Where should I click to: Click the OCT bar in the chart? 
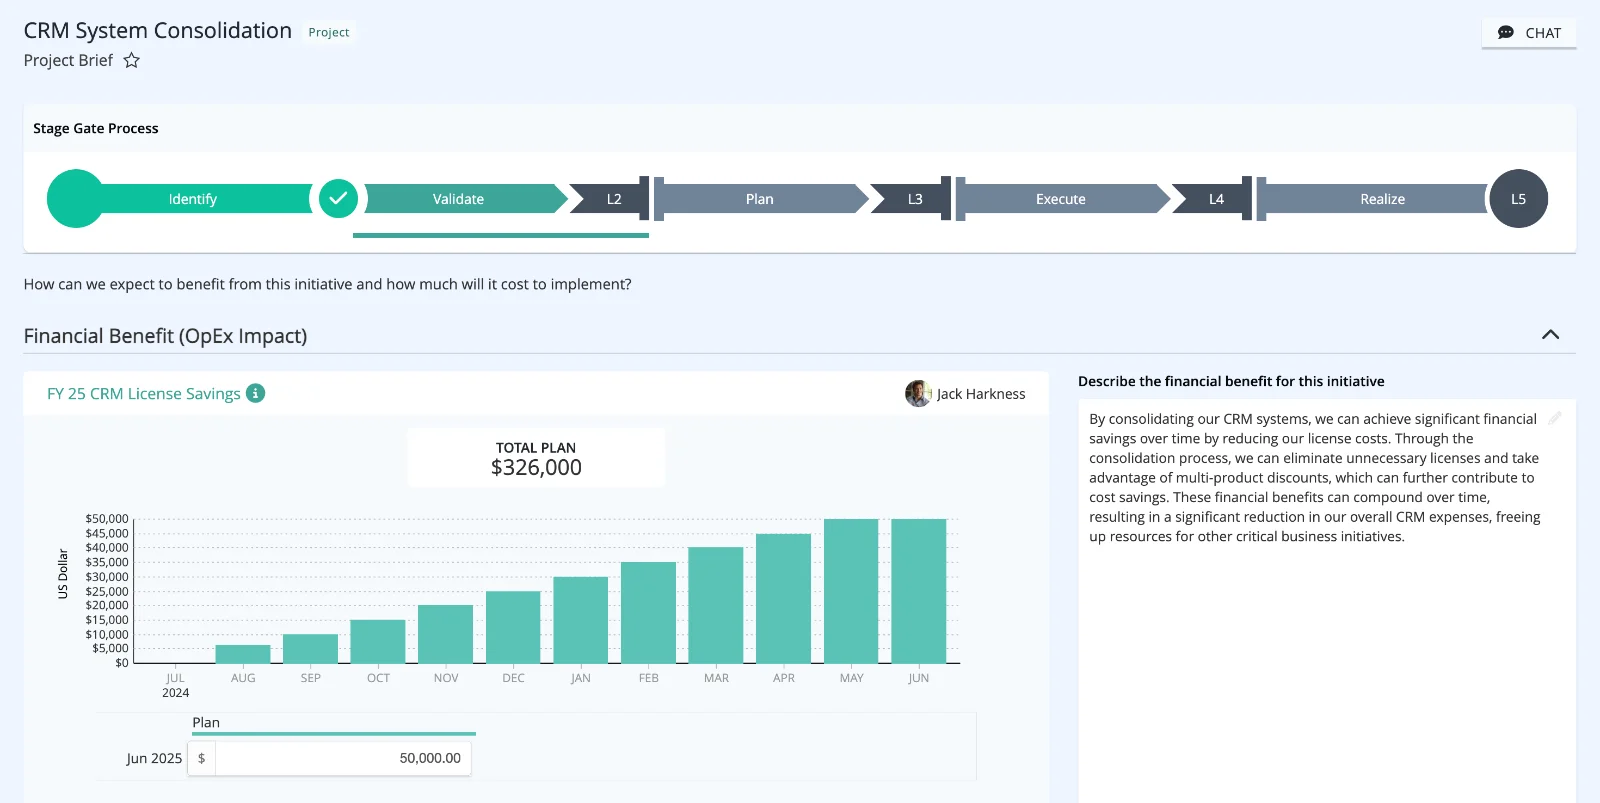tap(378, 641)
